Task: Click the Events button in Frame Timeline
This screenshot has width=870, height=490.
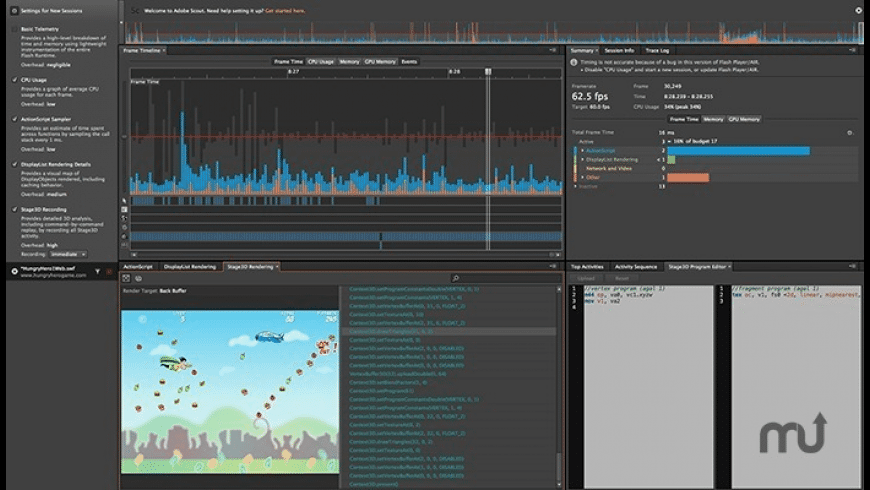Action: (x=409, y=62)
